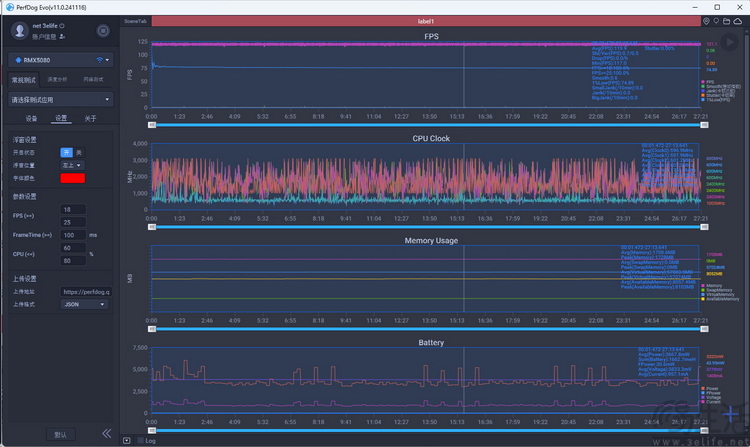The height and width of the screenshot is (447, 750).
Task: Toggle Voltage series in the Battery legend
Action: (x=711, y=397)
